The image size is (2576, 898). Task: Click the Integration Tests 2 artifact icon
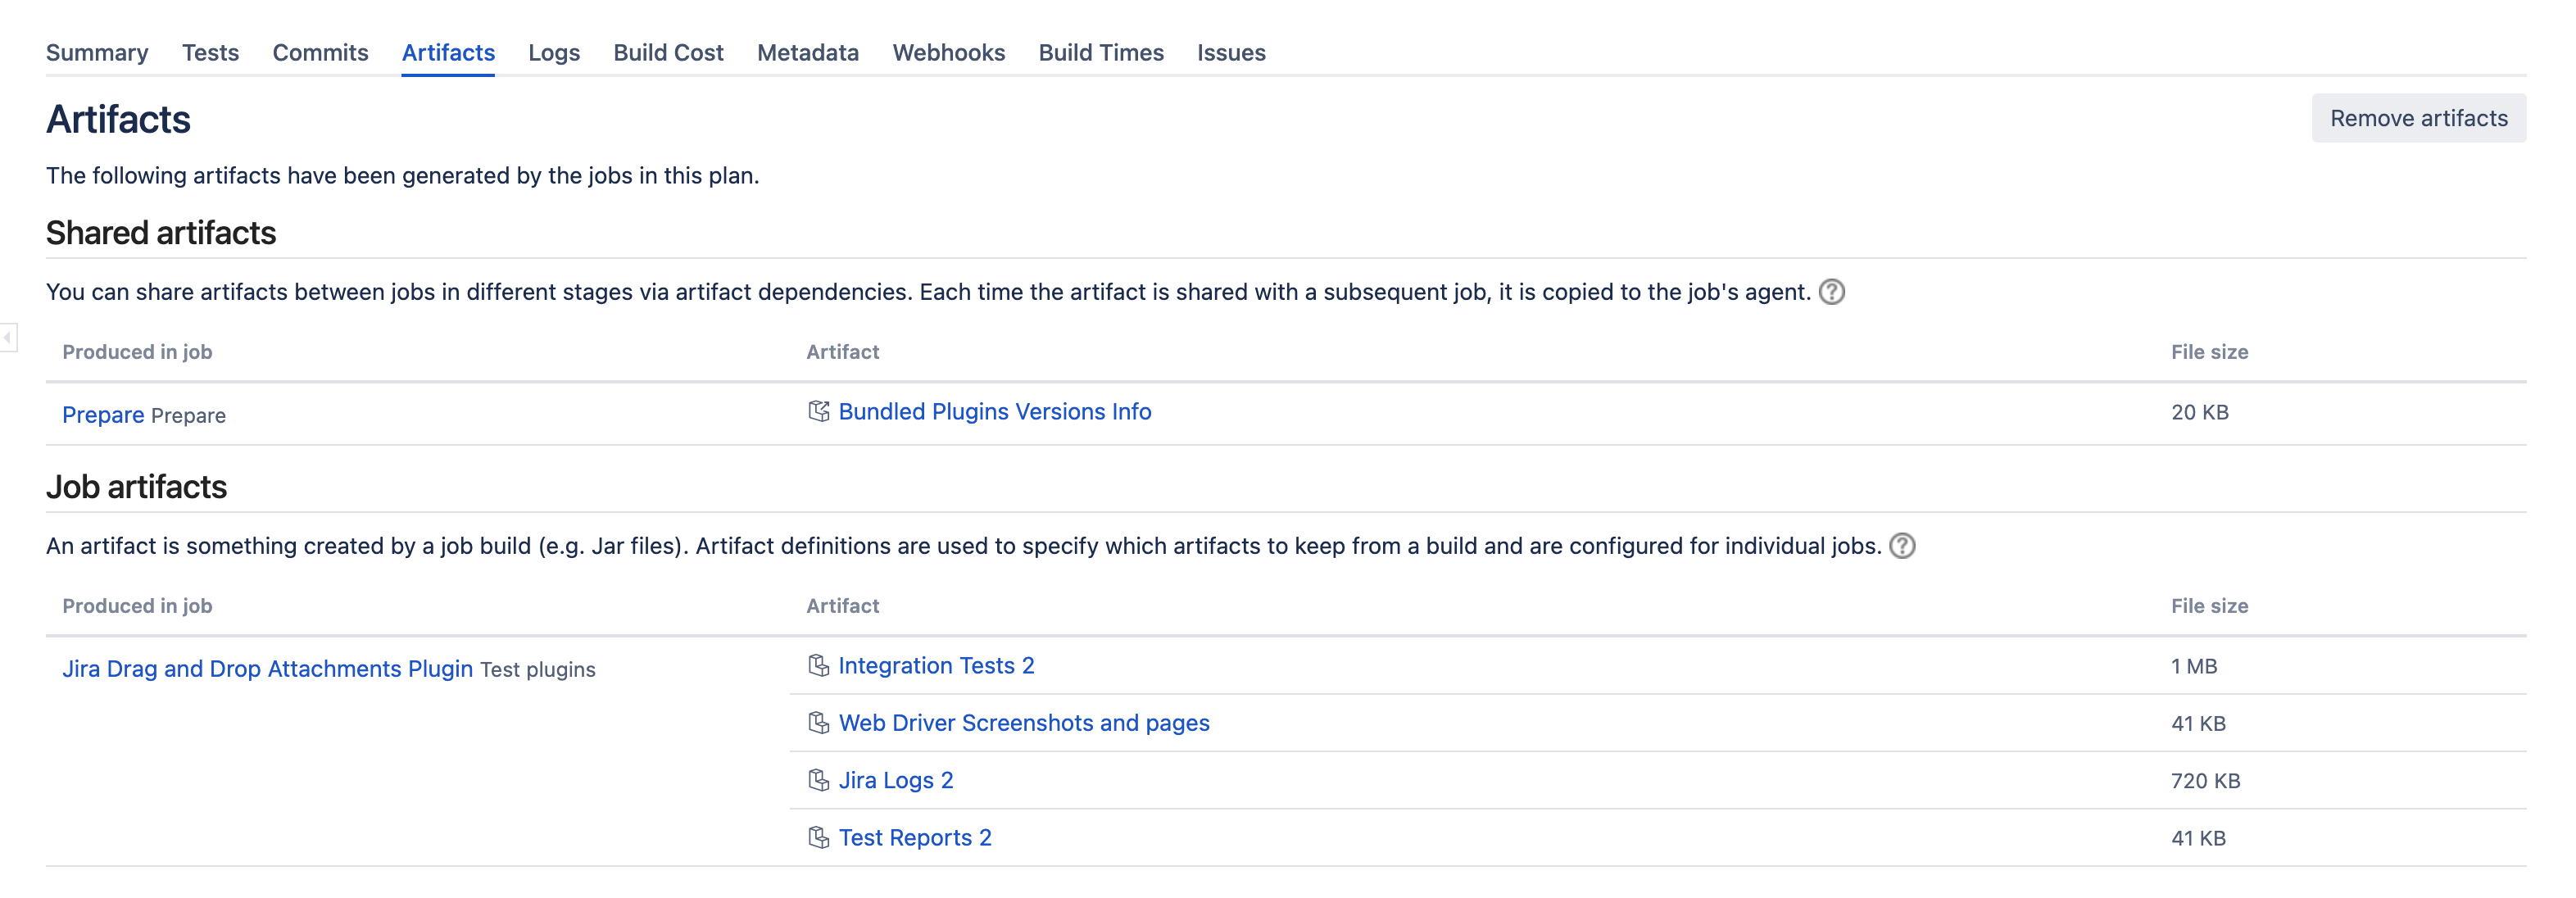point(818,665)
